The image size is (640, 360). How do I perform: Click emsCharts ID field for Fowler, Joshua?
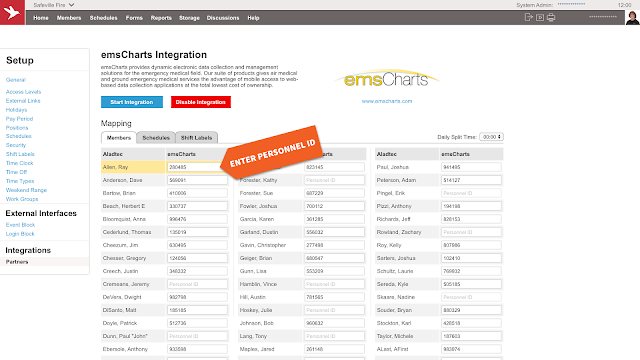coord(334,206)
